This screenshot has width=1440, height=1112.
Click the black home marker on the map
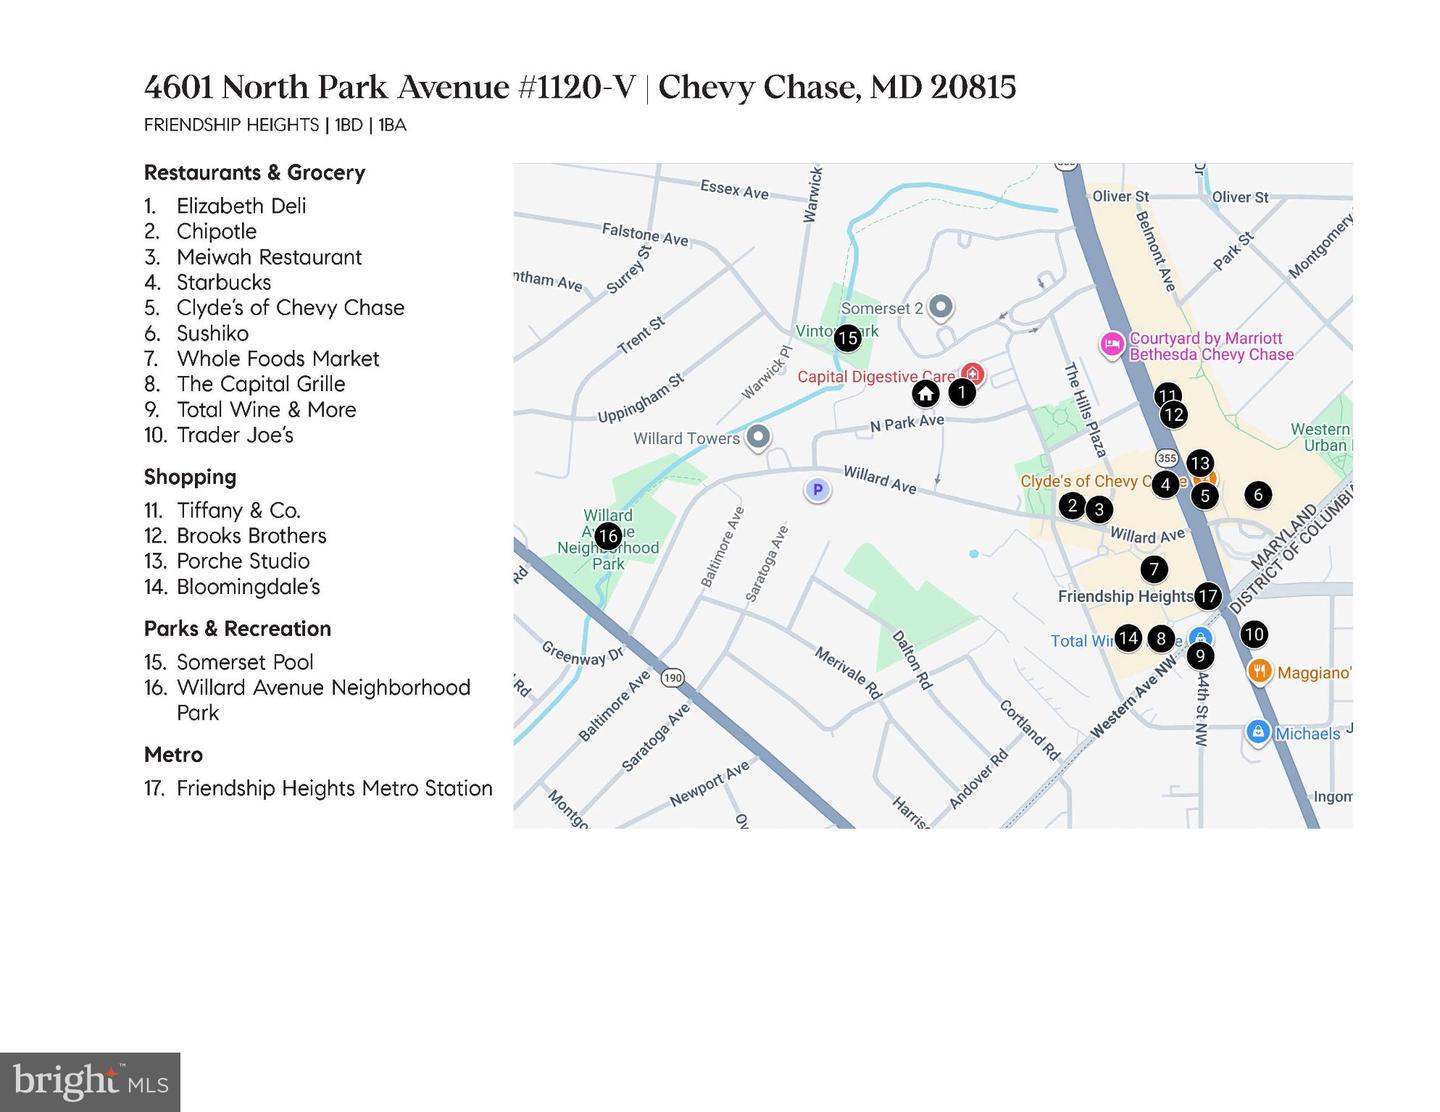[926, 394]
